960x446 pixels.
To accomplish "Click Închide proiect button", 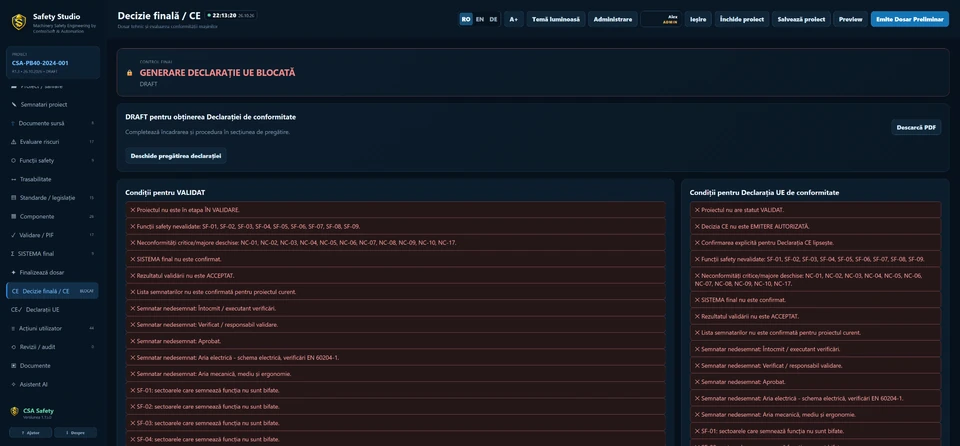I will click(x=741, y=19).
